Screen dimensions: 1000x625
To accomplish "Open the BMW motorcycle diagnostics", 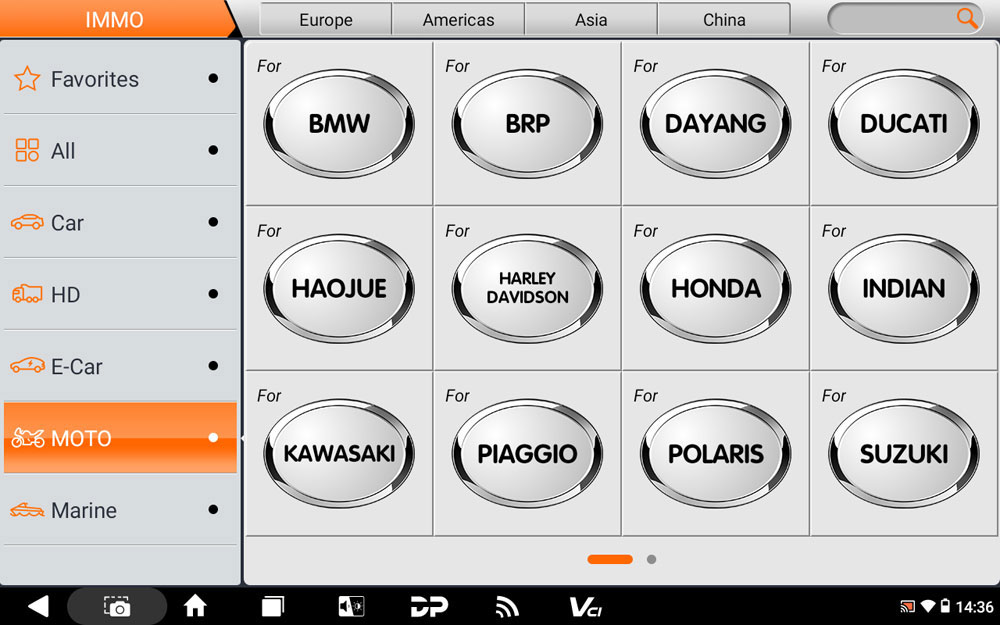I will (x=338, y=124).
